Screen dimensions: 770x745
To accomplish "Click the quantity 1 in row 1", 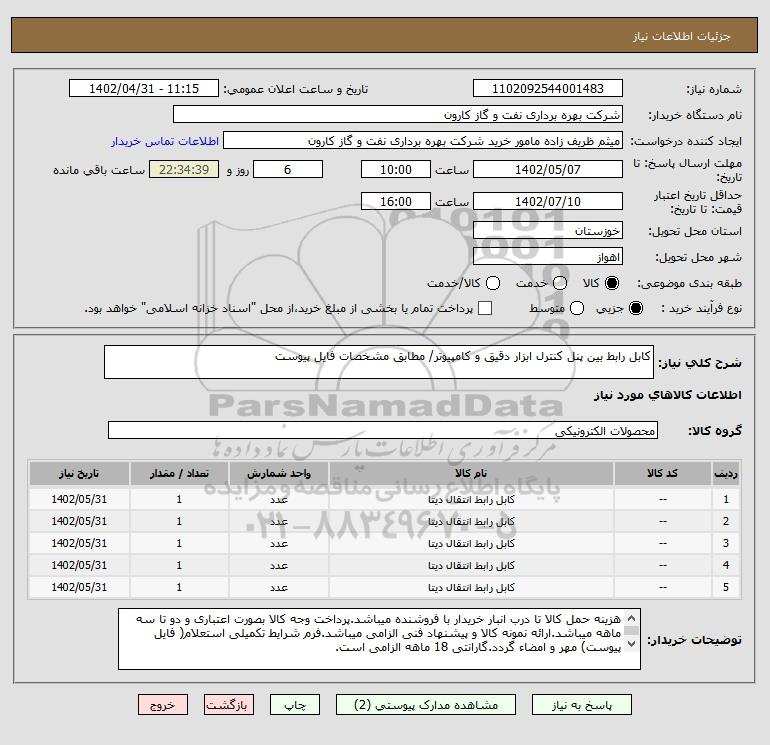I will pos(179,499).
